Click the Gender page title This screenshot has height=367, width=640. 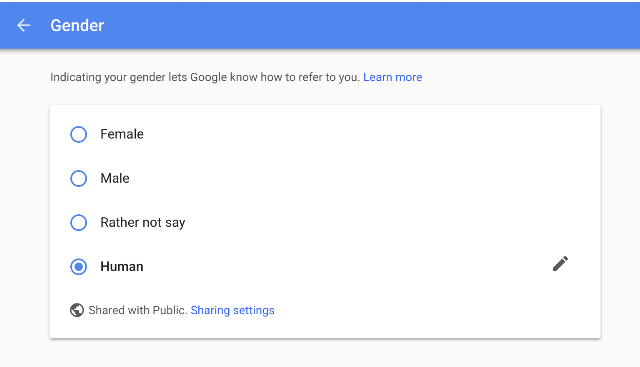point(77,25)
